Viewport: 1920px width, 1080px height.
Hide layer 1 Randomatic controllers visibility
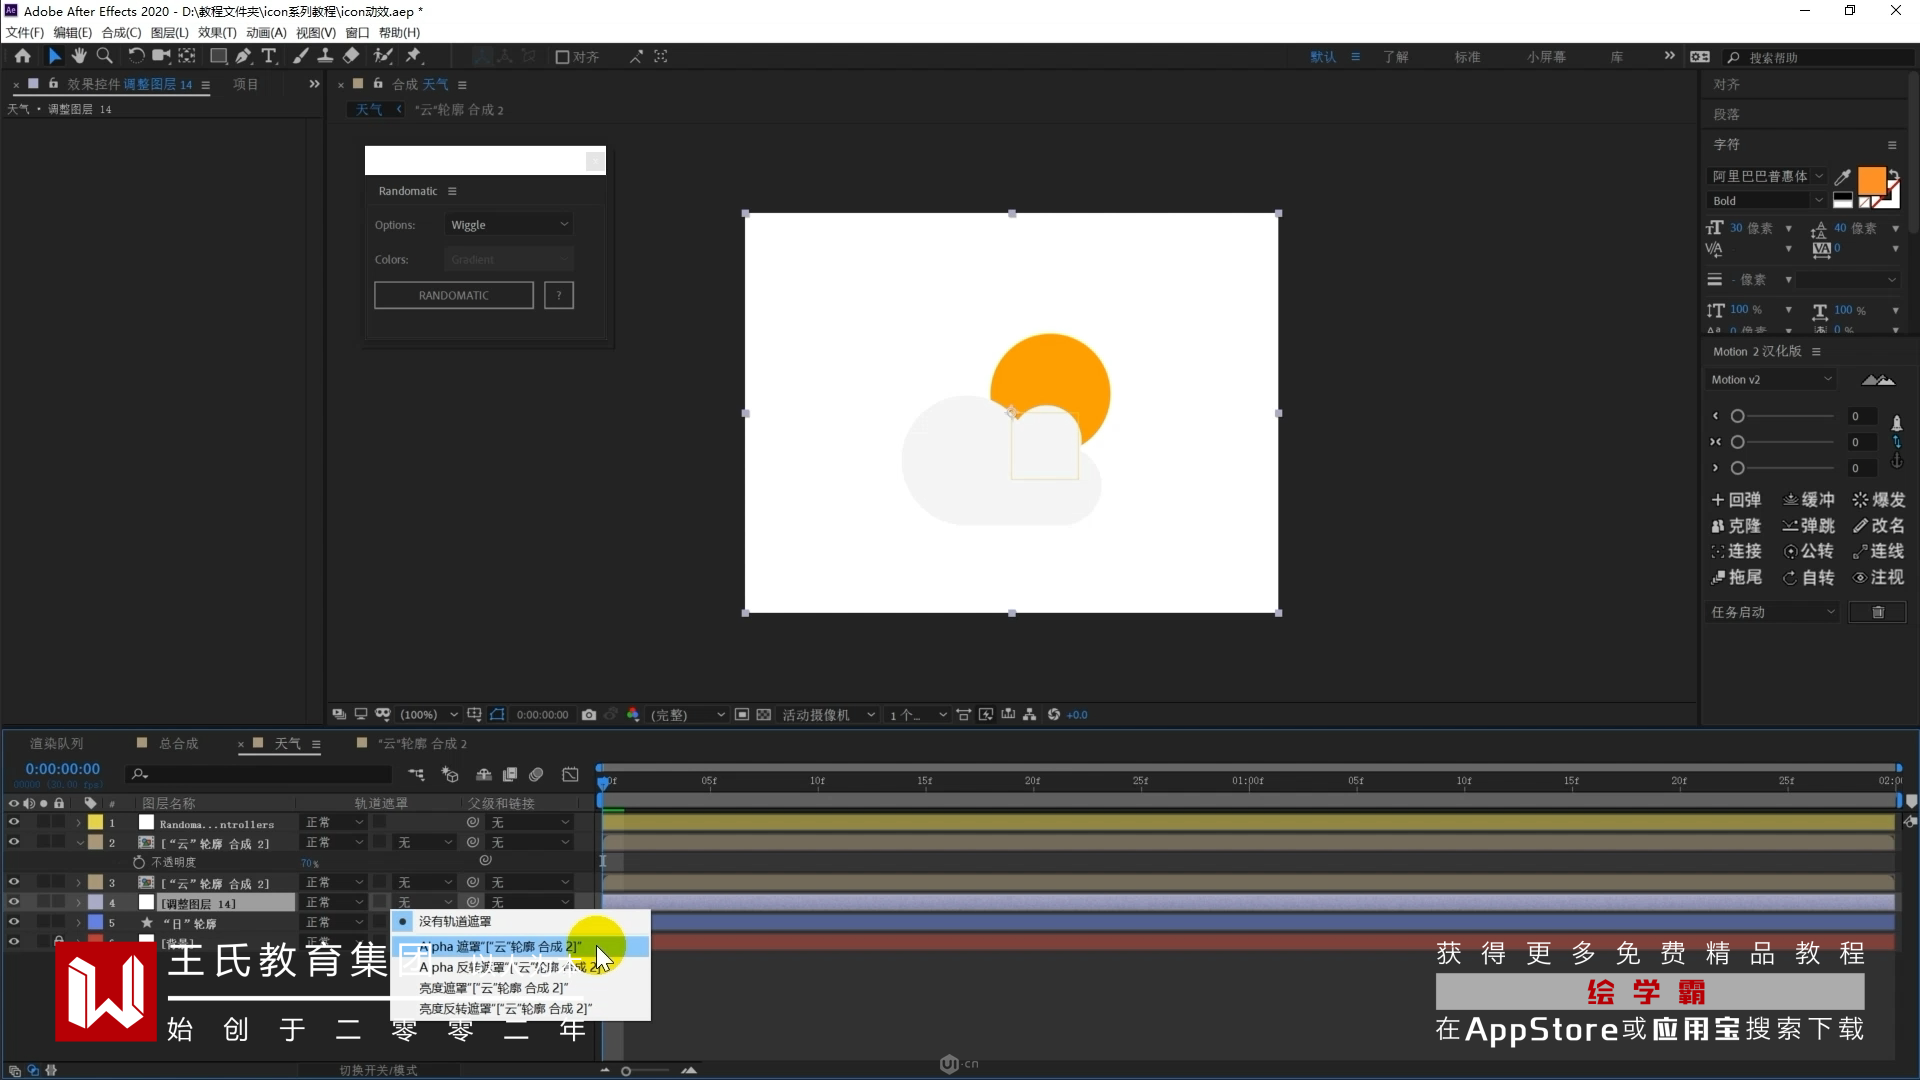click(x=14, y=823)
